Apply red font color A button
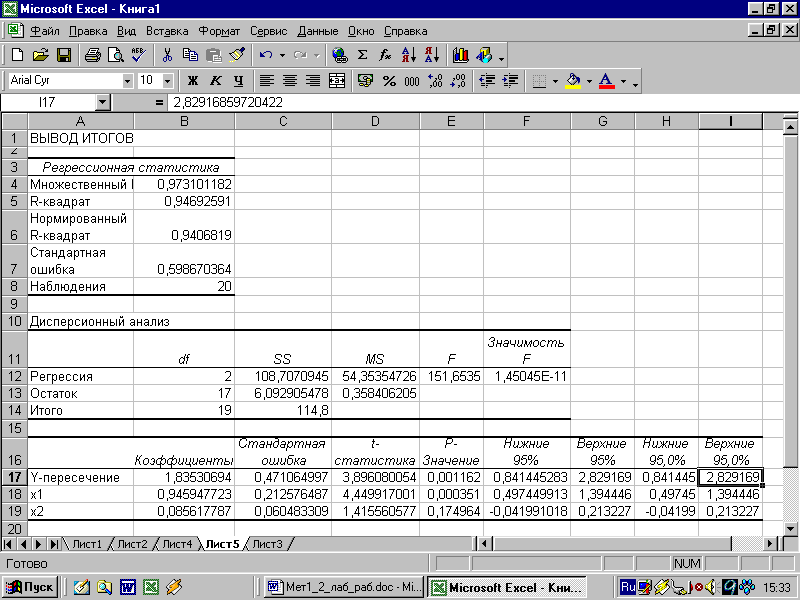 [607, 81]
